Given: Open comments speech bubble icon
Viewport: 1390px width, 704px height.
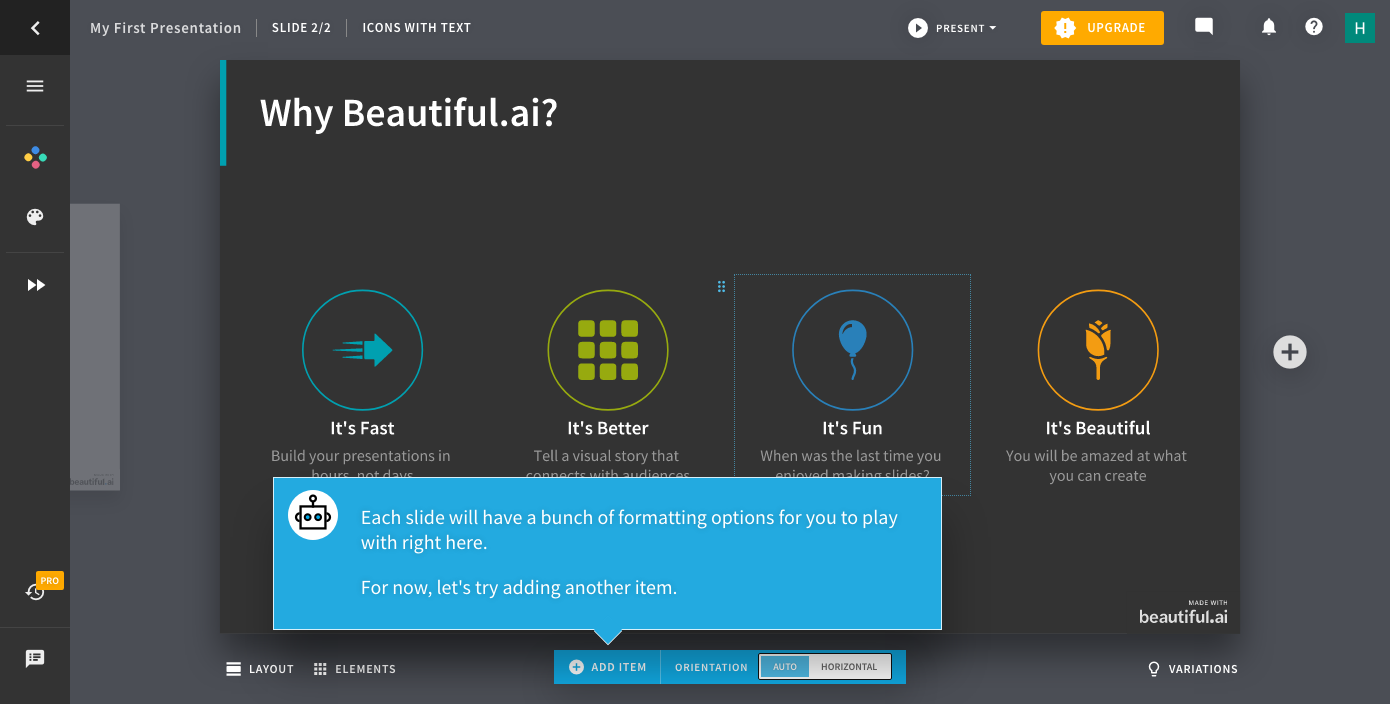Looking at the screenshot, I should pyautogui.click(x=1204, y=27).
